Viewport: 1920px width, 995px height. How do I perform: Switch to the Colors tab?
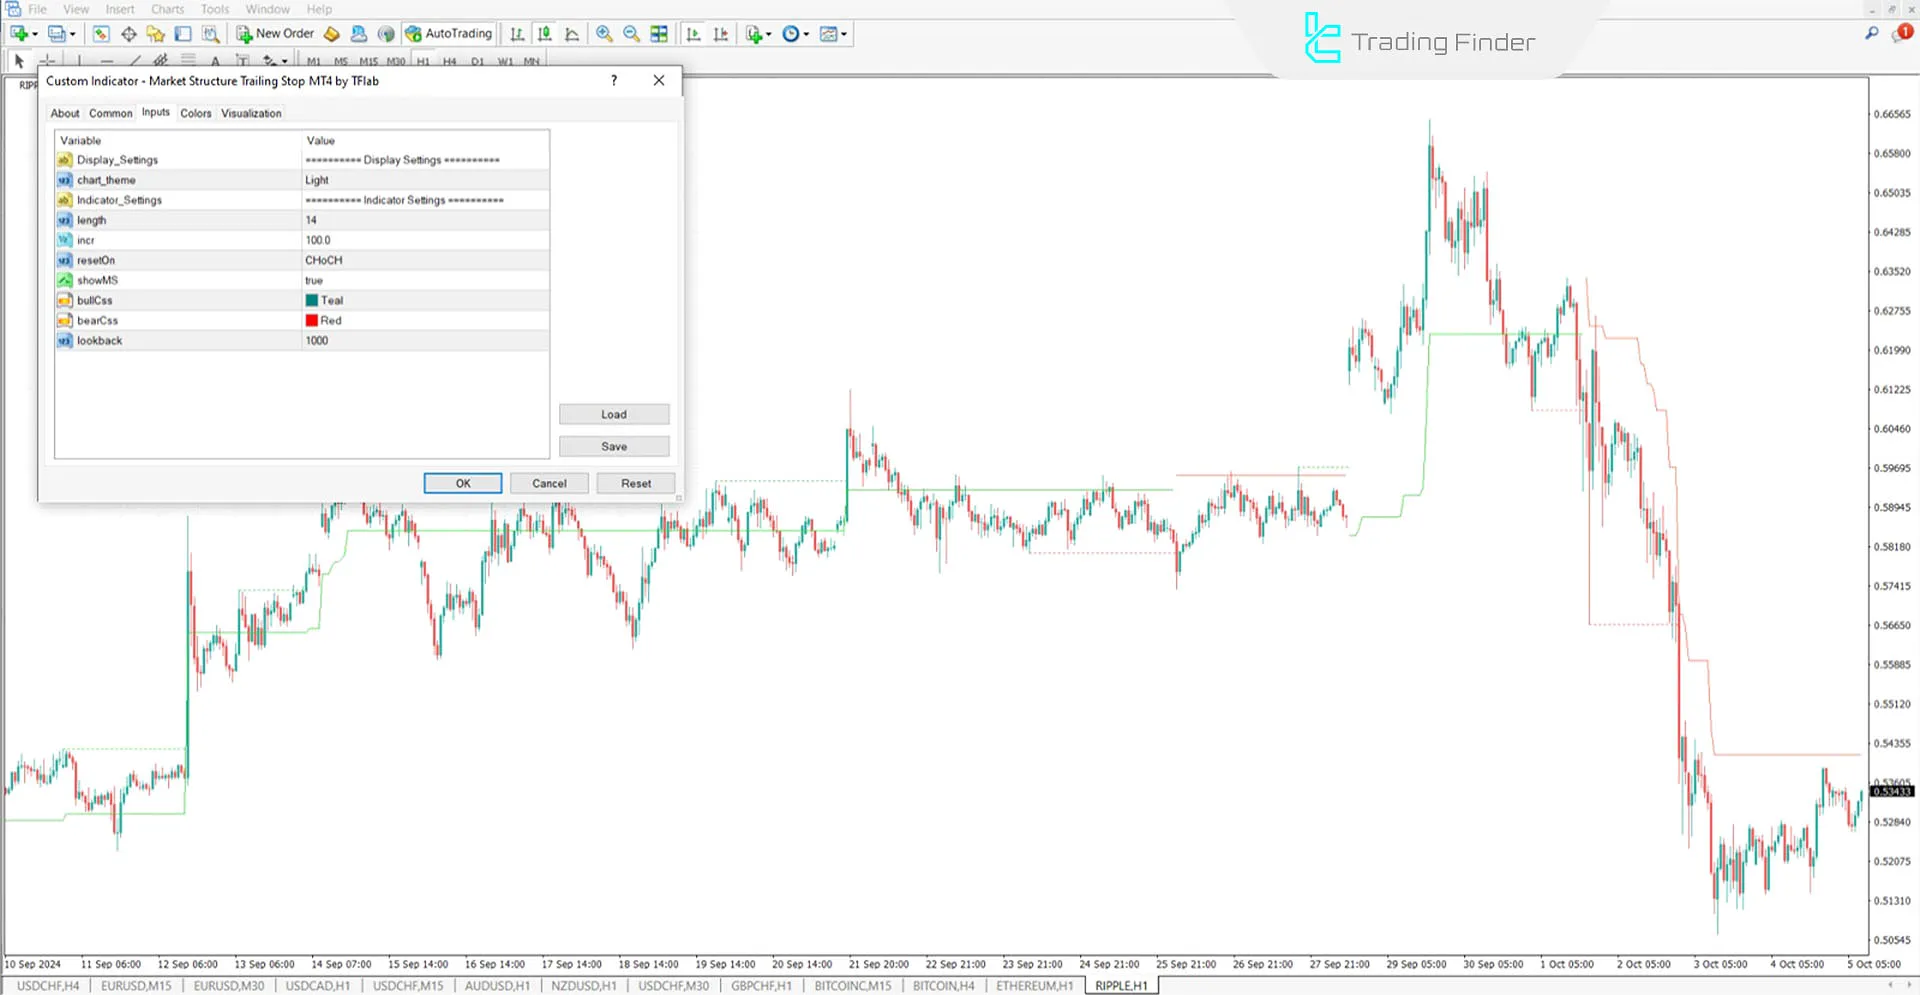(195, 113)
